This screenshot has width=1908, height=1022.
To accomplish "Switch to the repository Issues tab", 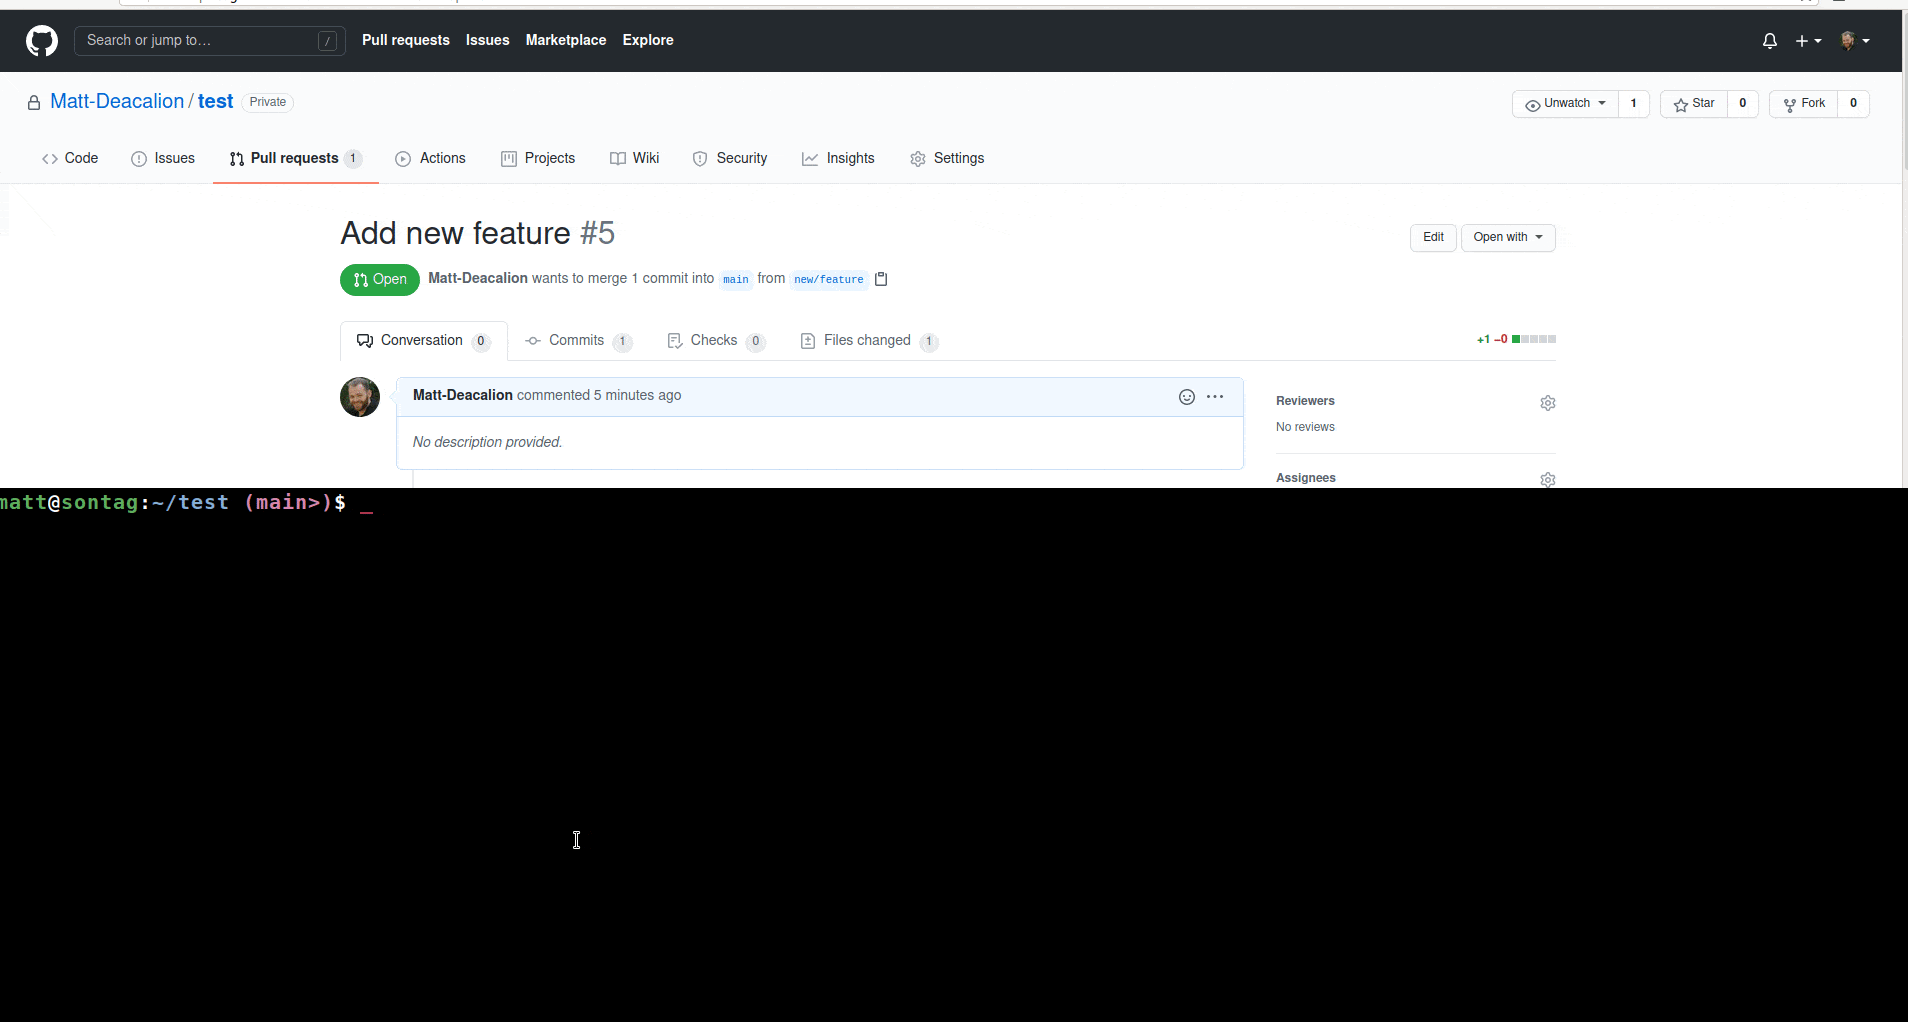I will pos(163,158).
